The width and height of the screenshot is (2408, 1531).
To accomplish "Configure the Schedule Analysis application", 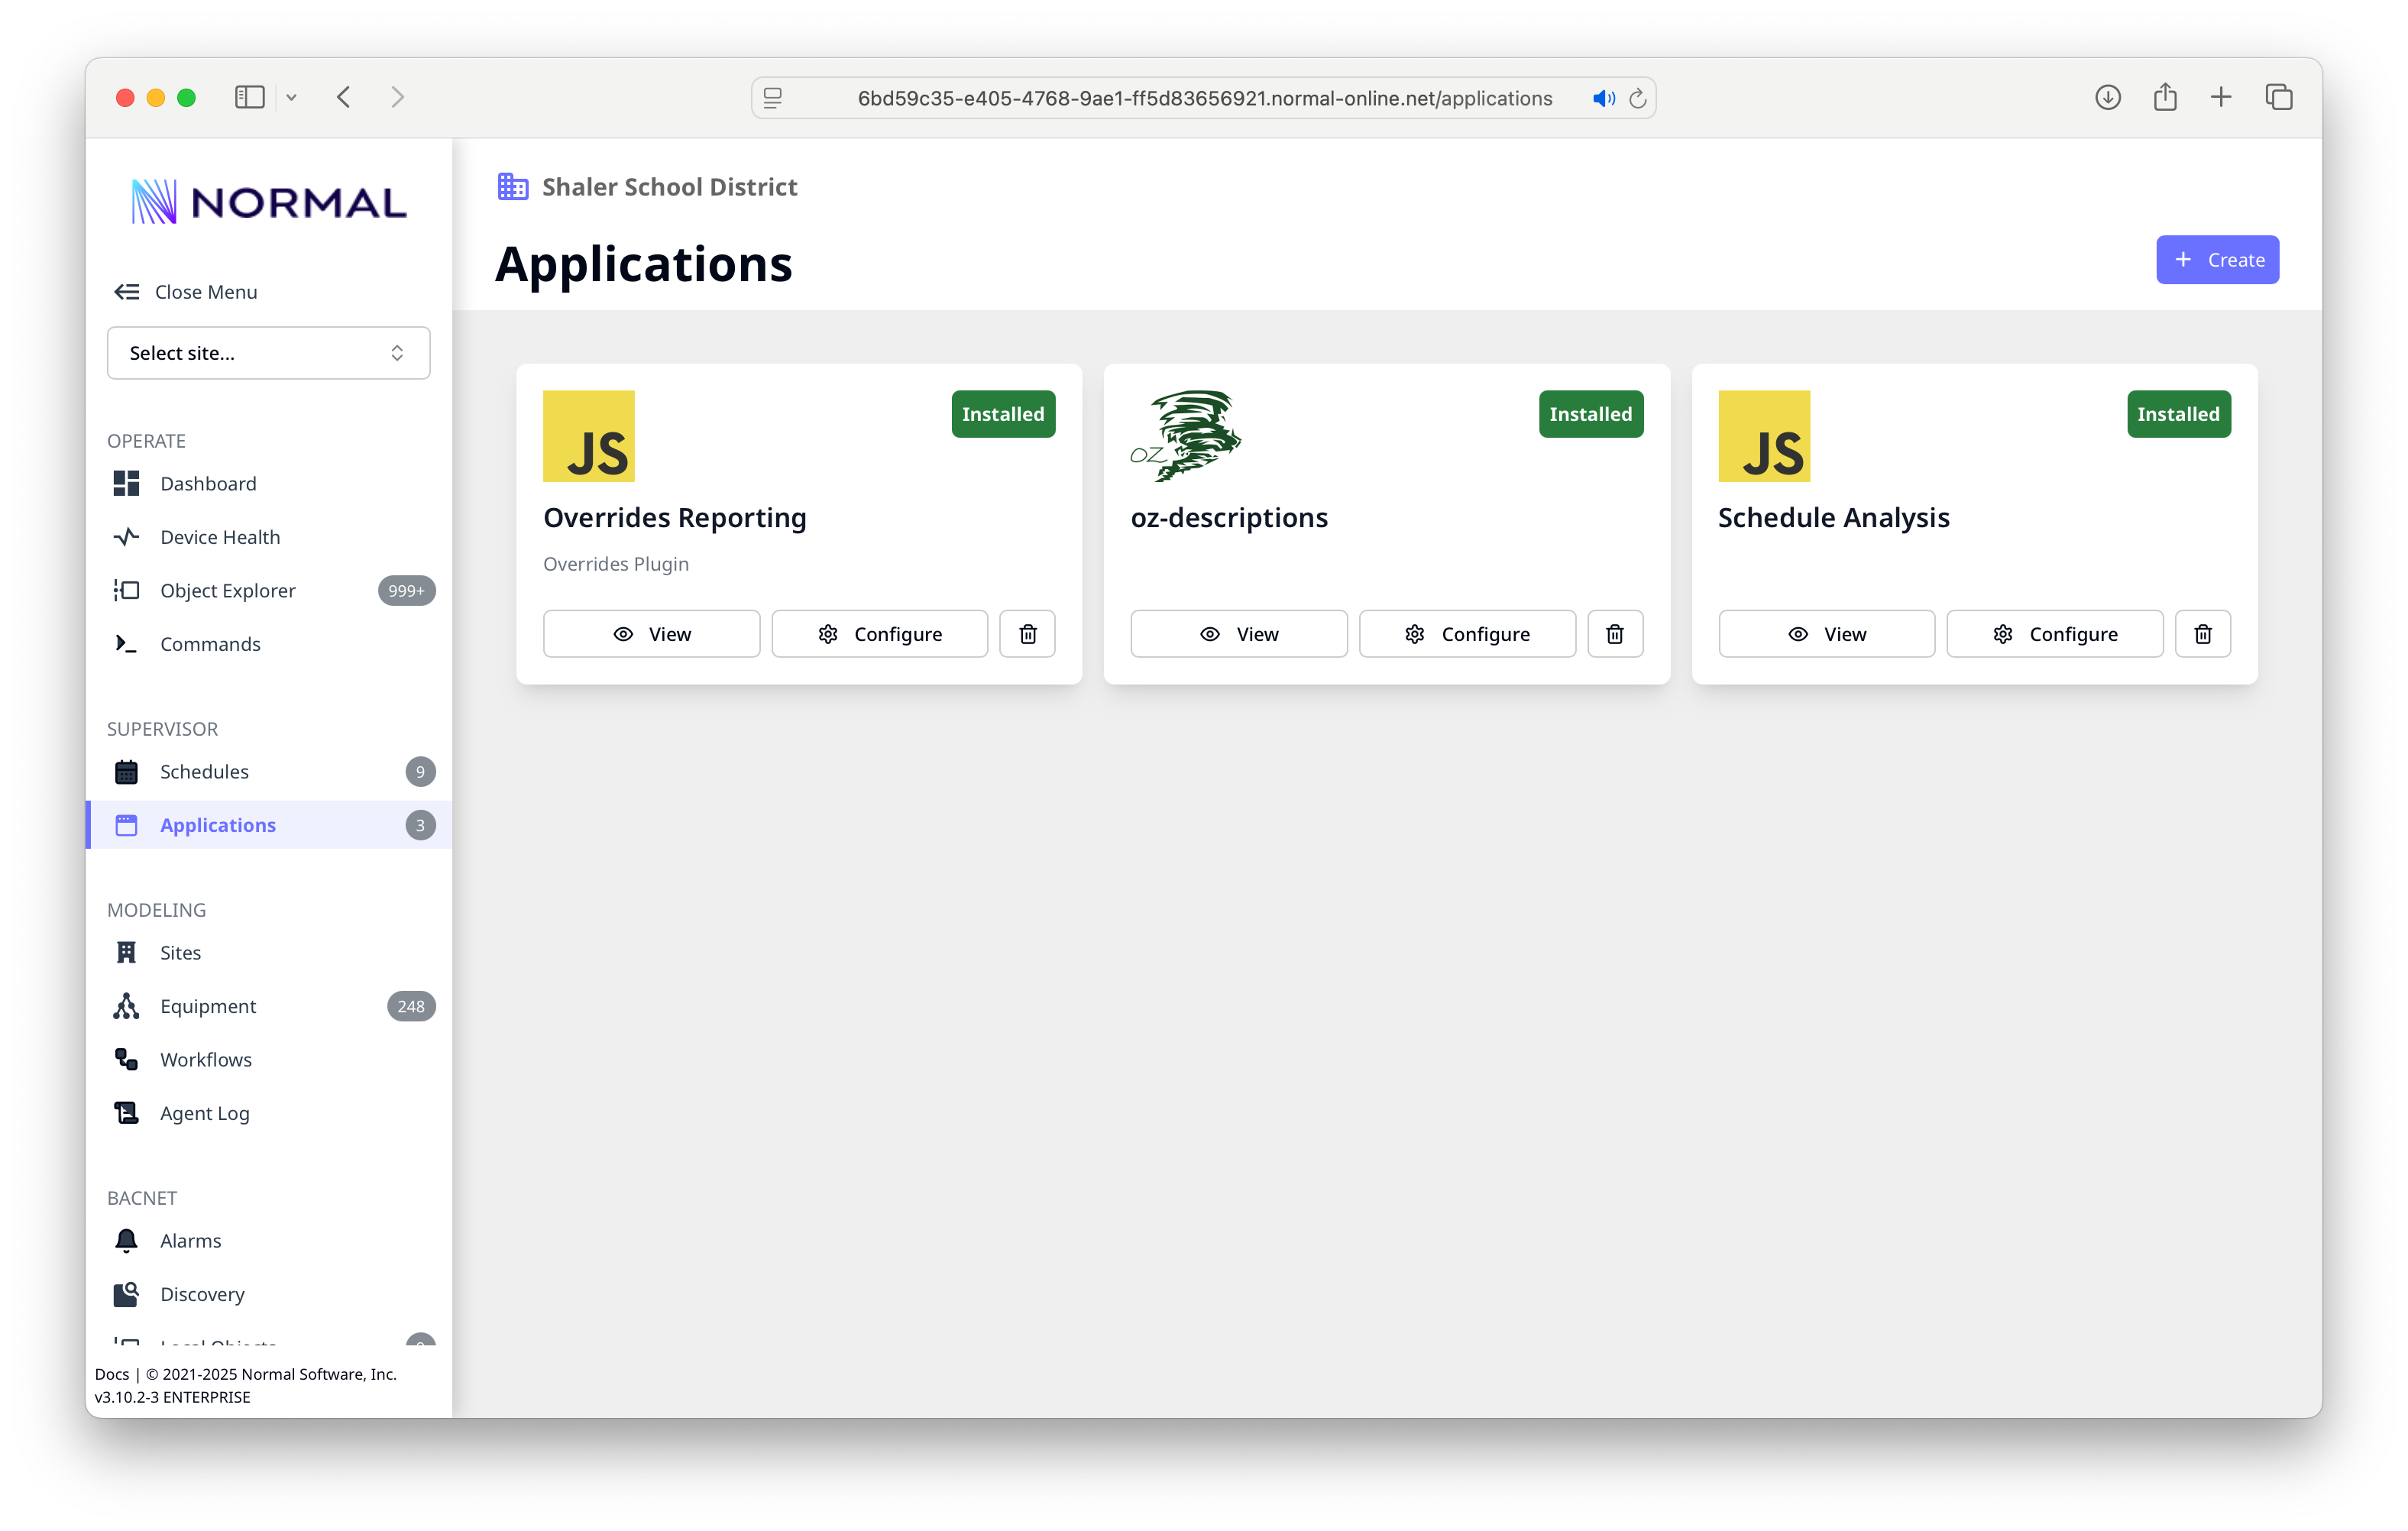I will [2054, 634].
